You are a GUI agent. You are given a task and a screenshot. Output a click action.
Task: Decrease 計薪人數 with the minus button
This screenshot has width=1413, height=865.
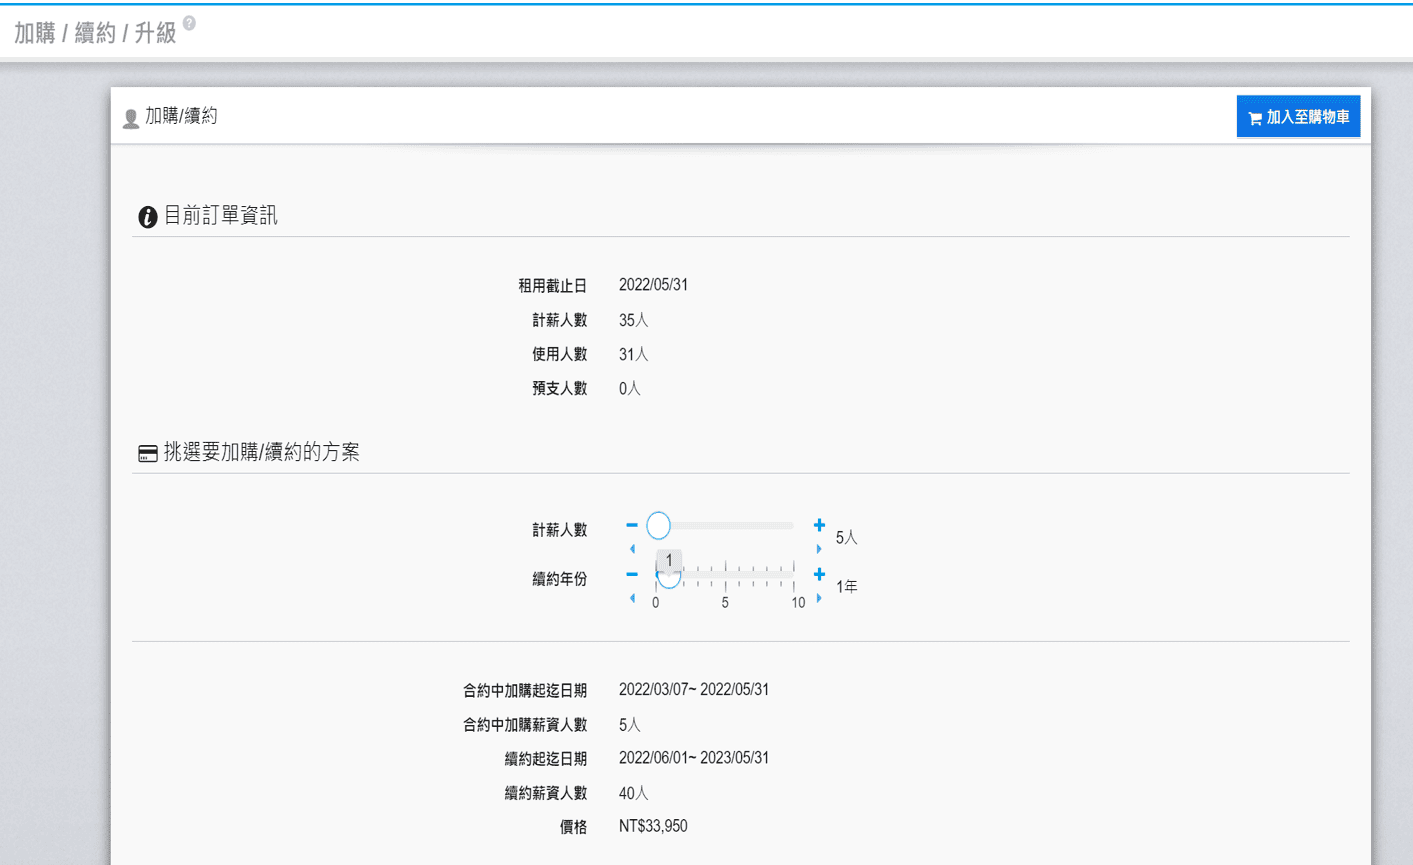pos(632,525)
